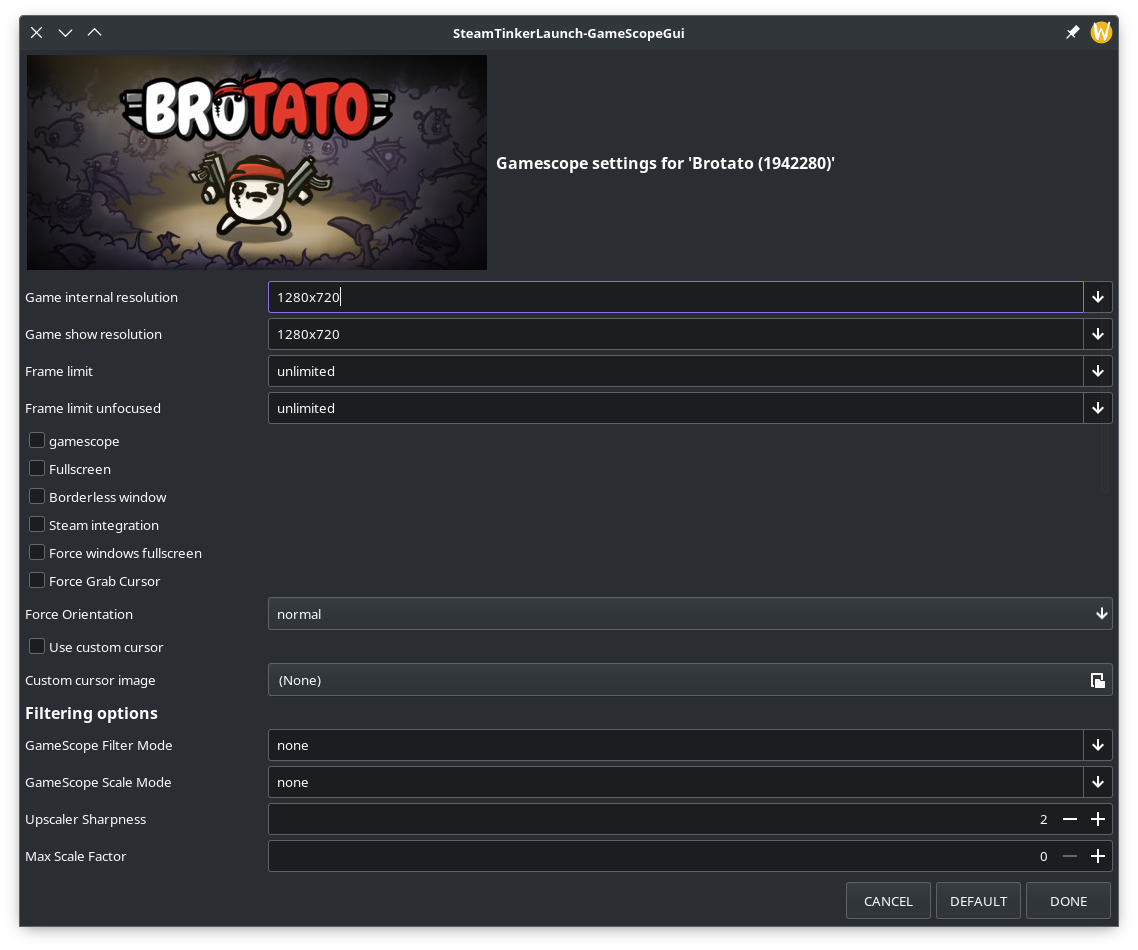
Task: Click the Upscaler Sharpness label
Action: (x=86, y=819)
